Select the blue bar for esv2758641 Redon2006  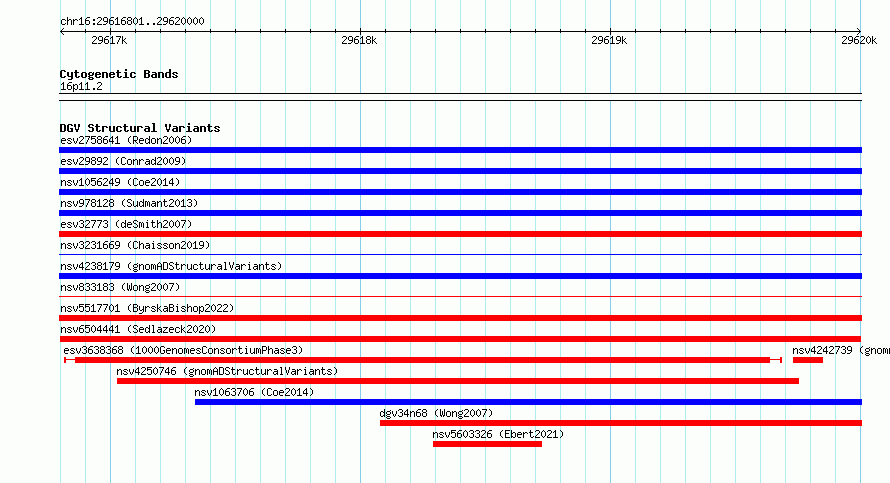click(460, 150)
